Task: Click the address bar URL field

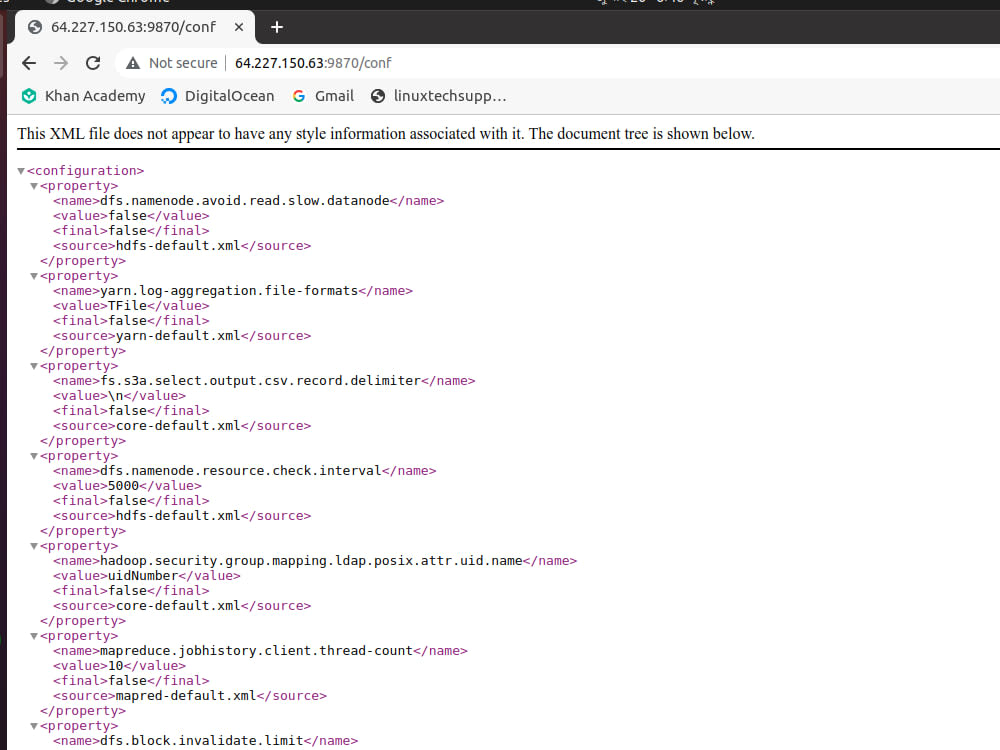Action: pos(313,63)
